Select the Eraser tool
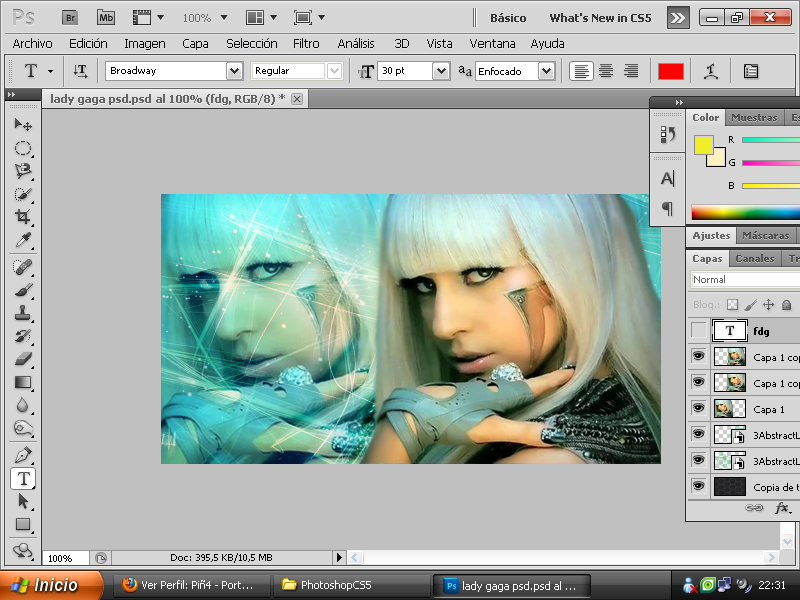Image resolution: width=800 pixels, height=600 pixels. pyautogui.click(x=23, y=359)
